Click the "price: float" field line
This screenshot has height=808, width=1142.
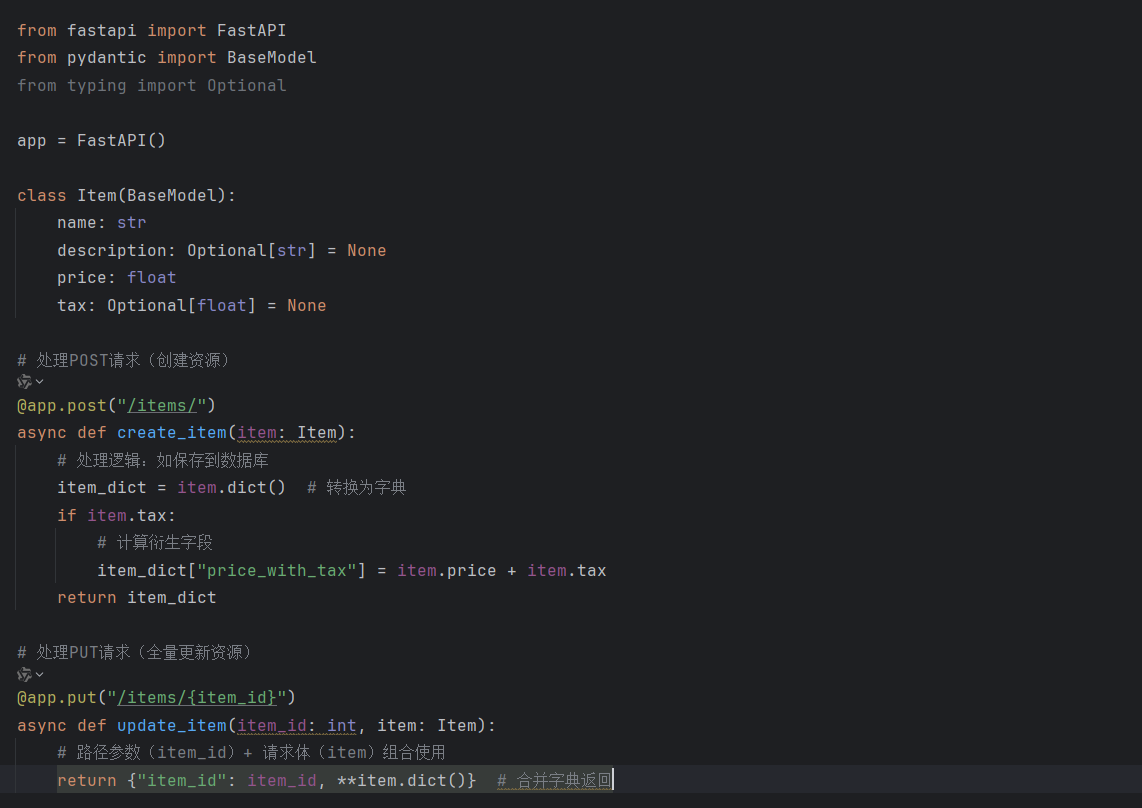pos(117,278)
